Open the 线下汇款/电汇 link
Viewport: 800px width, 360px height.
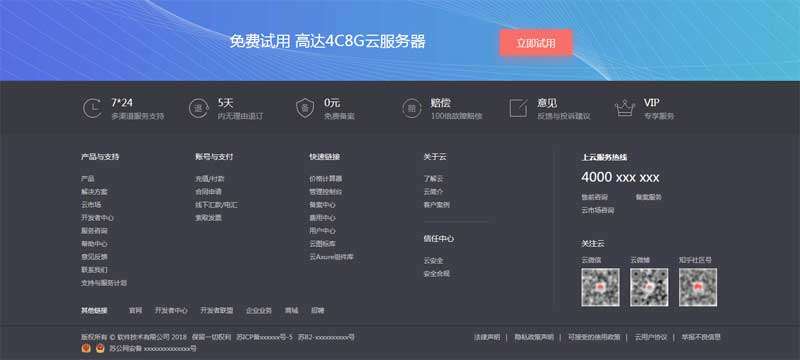(x=216, y=205)
